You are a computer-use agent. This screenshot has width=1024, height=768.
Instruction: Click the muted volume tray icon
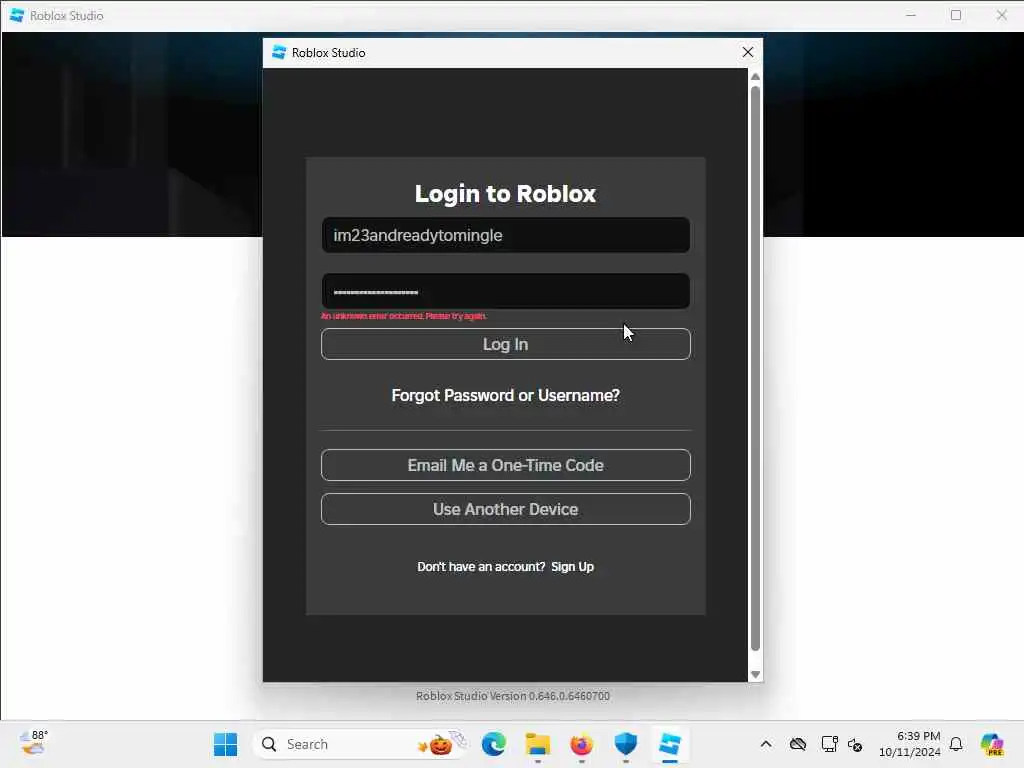855,744
